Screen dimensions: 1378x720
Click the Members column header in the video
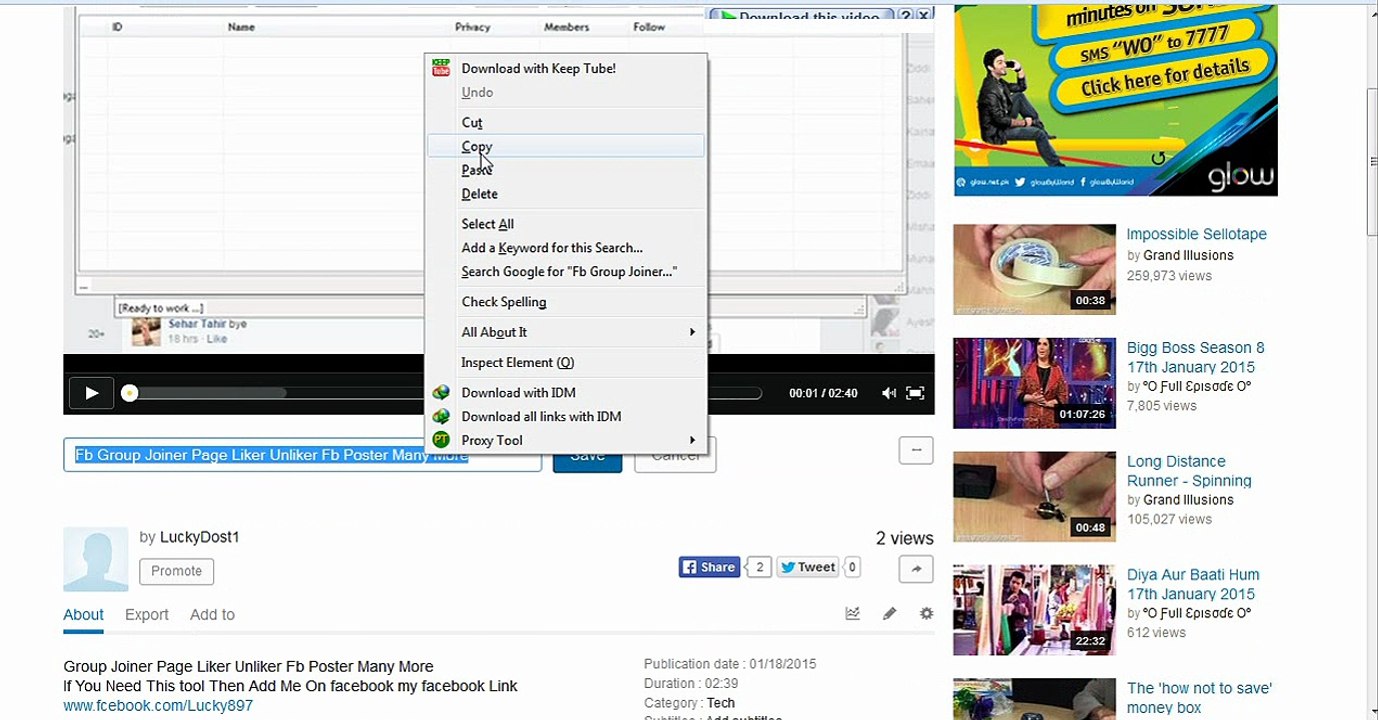pos(566,27)
